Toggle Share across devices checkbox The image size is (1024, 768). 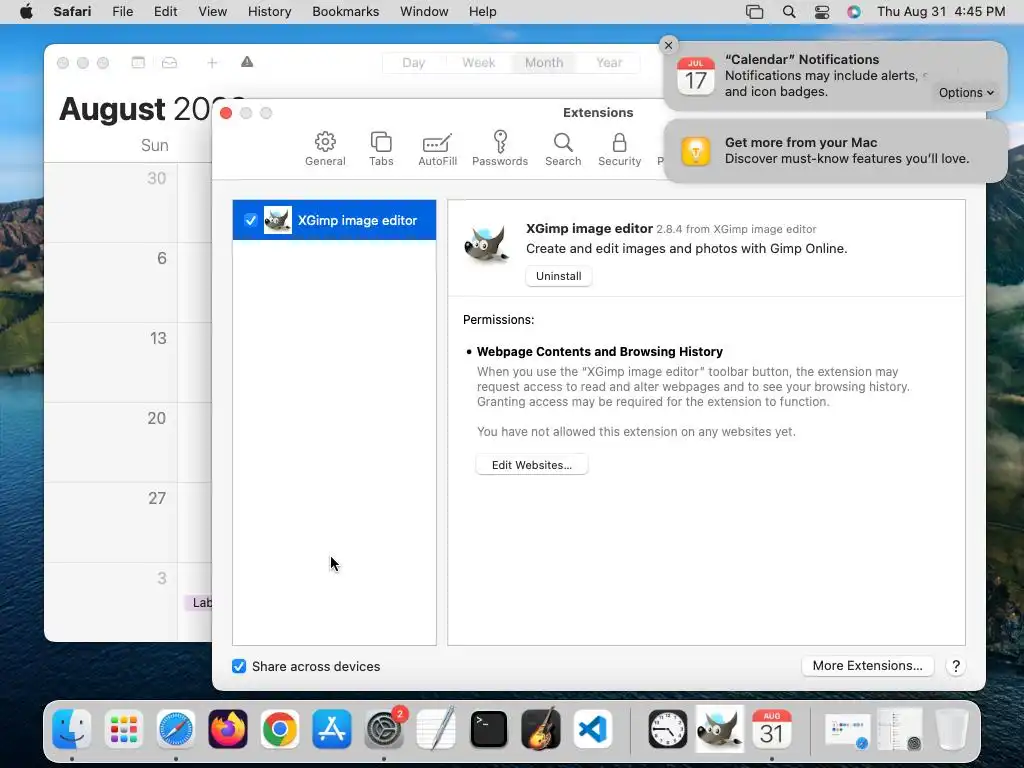click(239, 666)
